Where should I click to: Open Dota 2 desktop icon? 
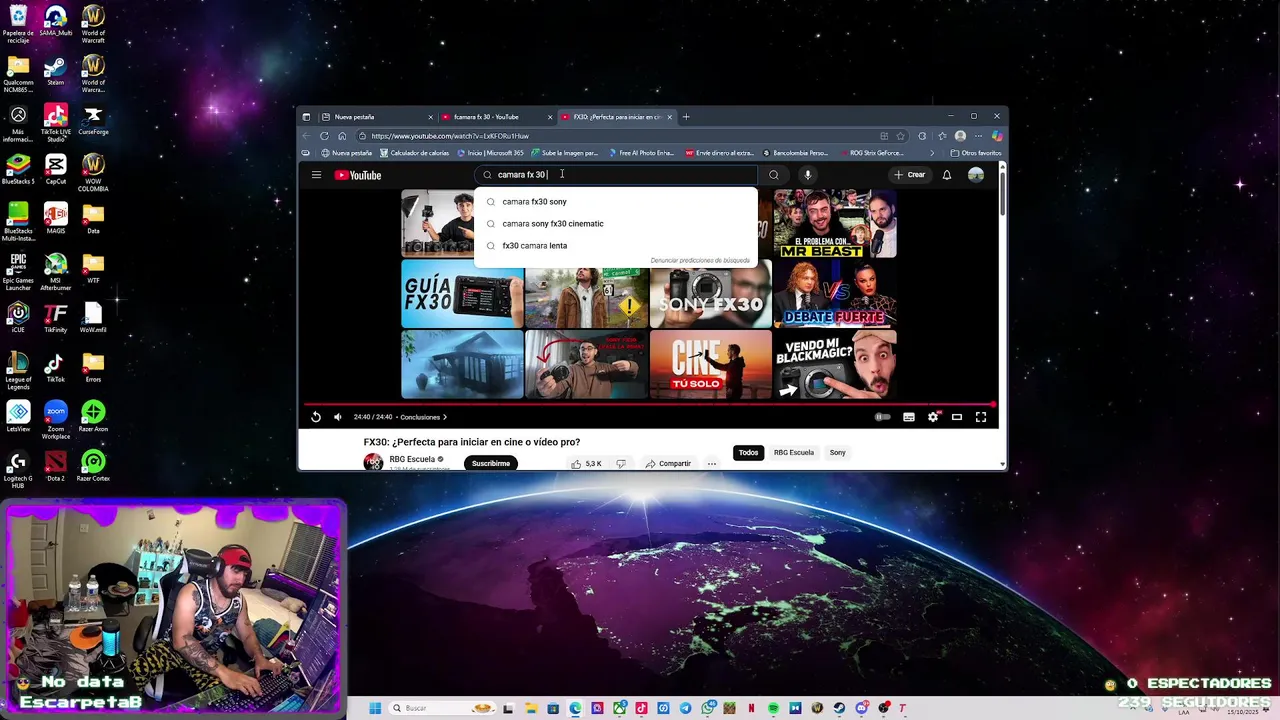[x=55, y=466]
